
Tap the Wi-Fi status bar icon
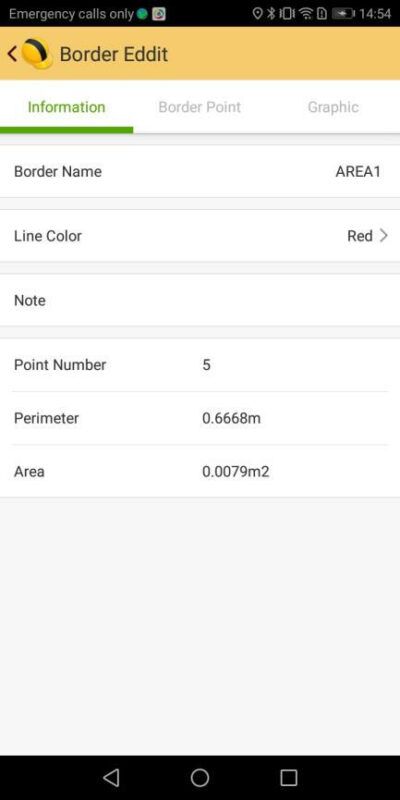306,14
